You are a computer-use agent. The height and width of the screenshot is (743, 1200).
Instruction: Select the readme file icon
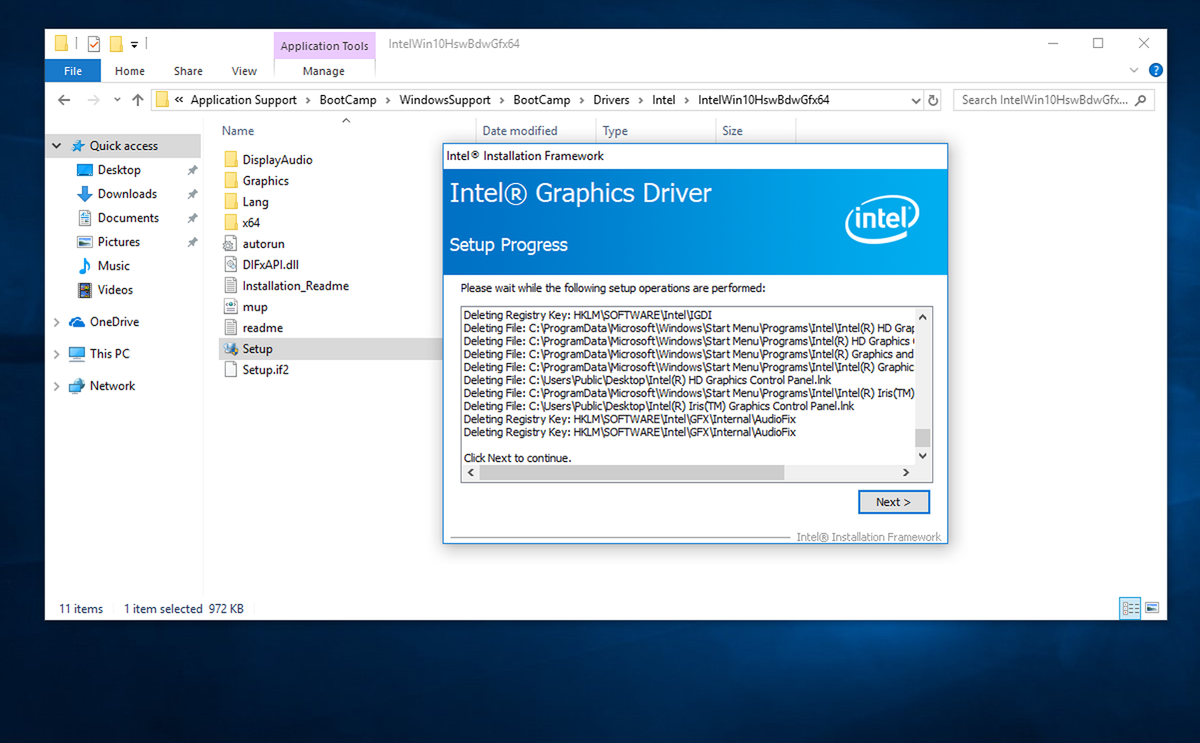(x=231, y=328)
